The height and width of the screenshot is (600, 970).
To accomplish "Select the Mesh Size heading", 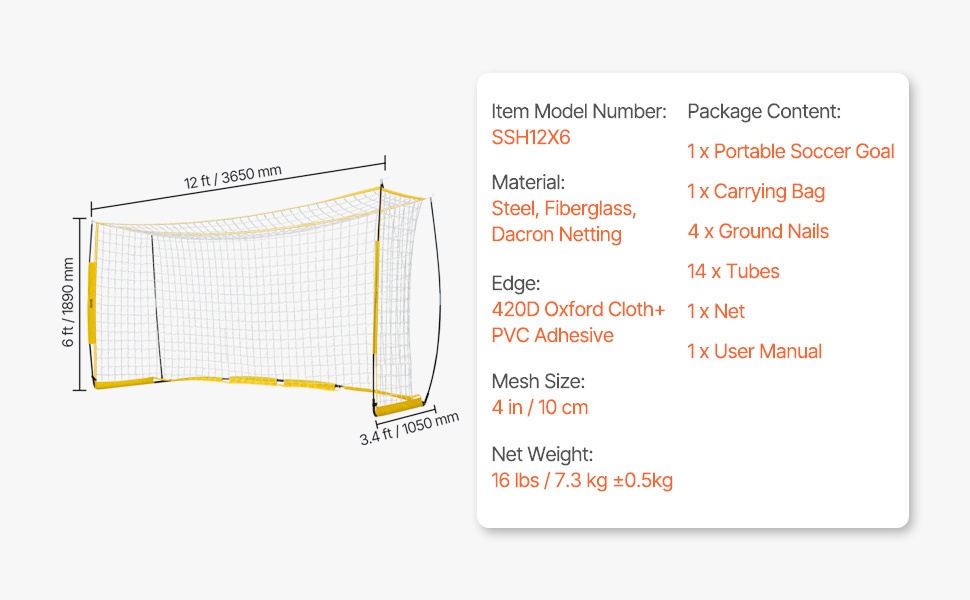I will (x=538, y=381).
